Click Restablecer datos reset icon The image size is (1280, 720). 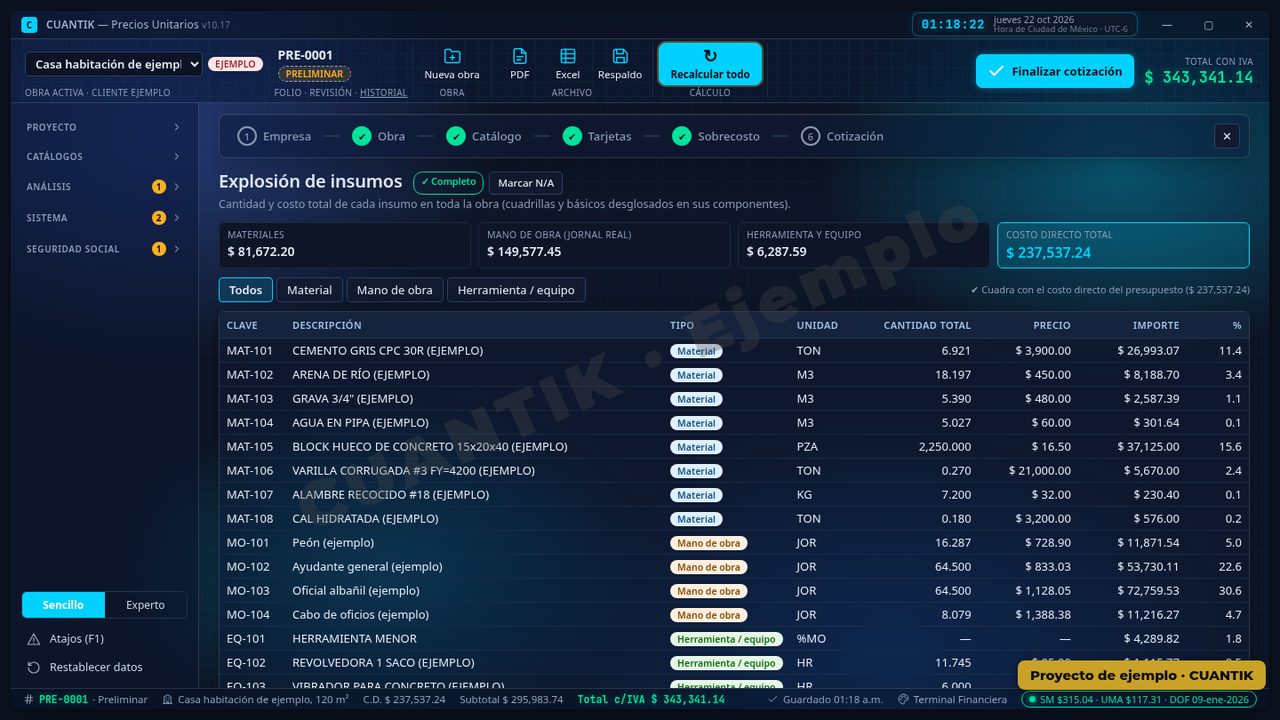point(34,667)
